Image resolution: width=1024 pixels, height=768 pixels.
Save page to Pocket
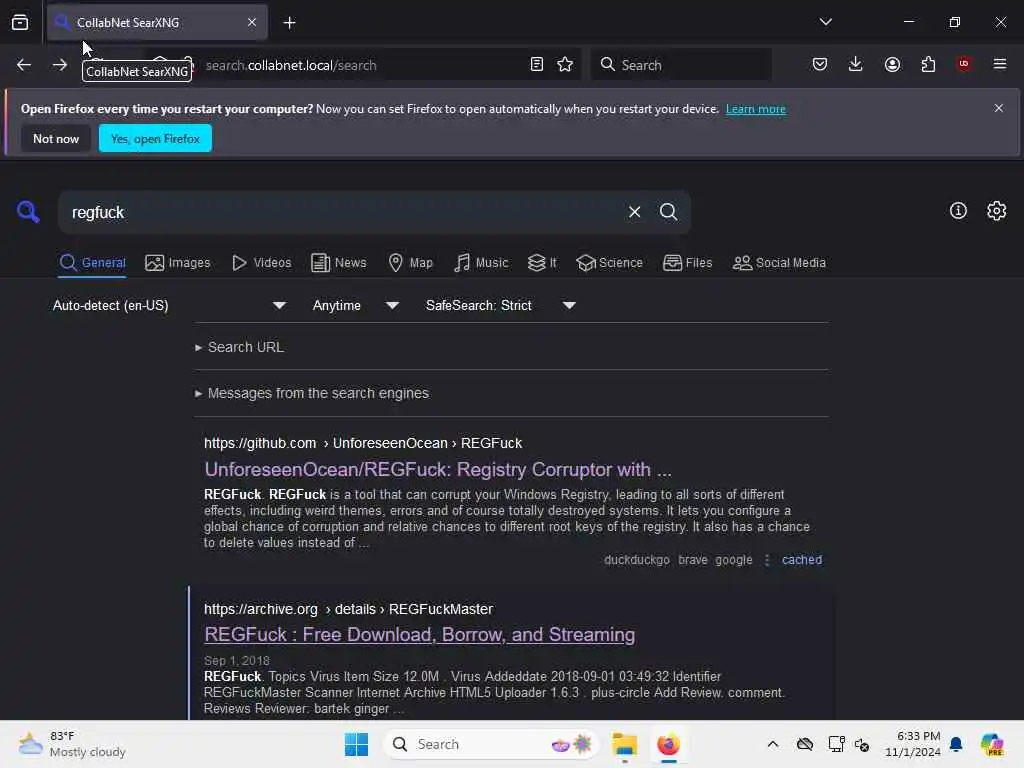tap(820, 64)
